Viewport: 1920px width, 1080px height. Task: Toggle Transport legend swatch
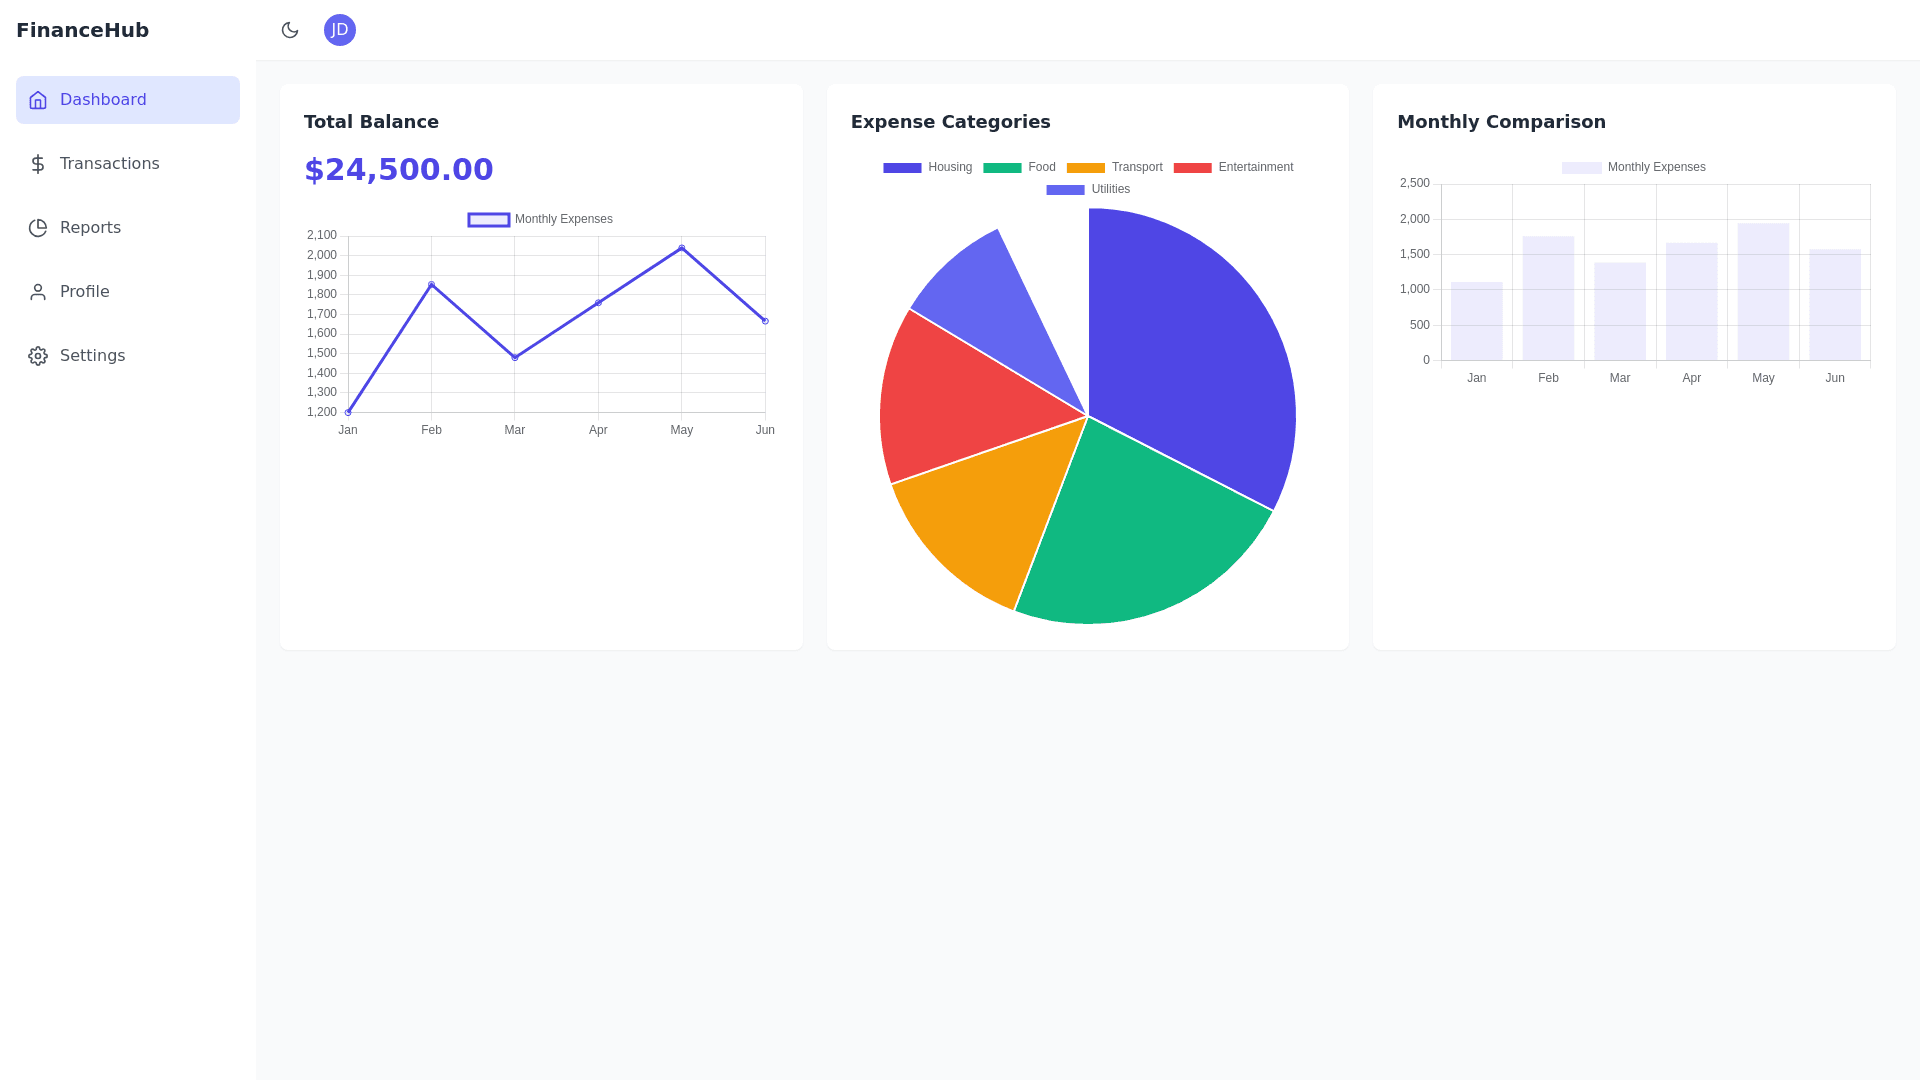1086,168
